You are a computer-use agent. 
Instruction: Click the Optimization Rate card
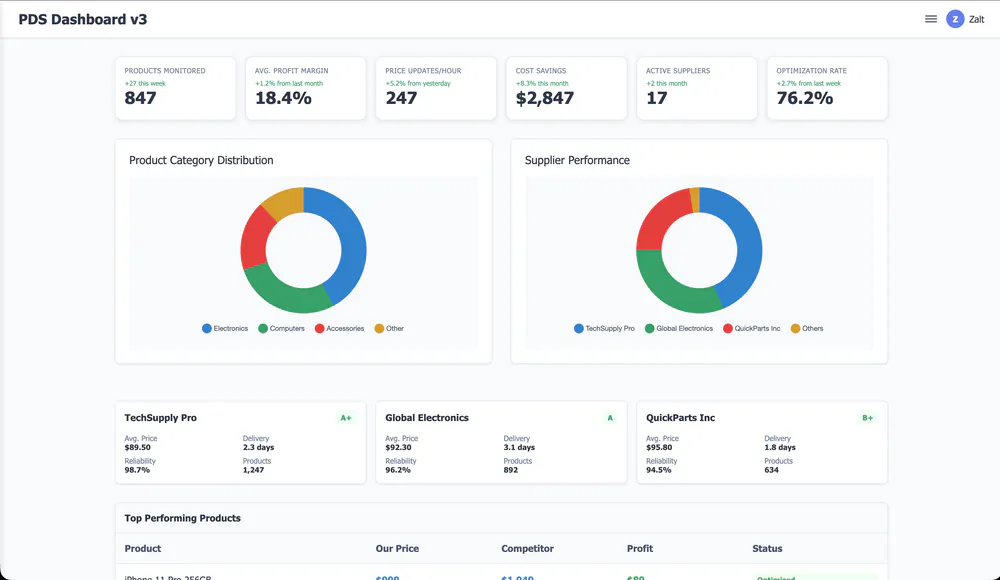point(827,88)
